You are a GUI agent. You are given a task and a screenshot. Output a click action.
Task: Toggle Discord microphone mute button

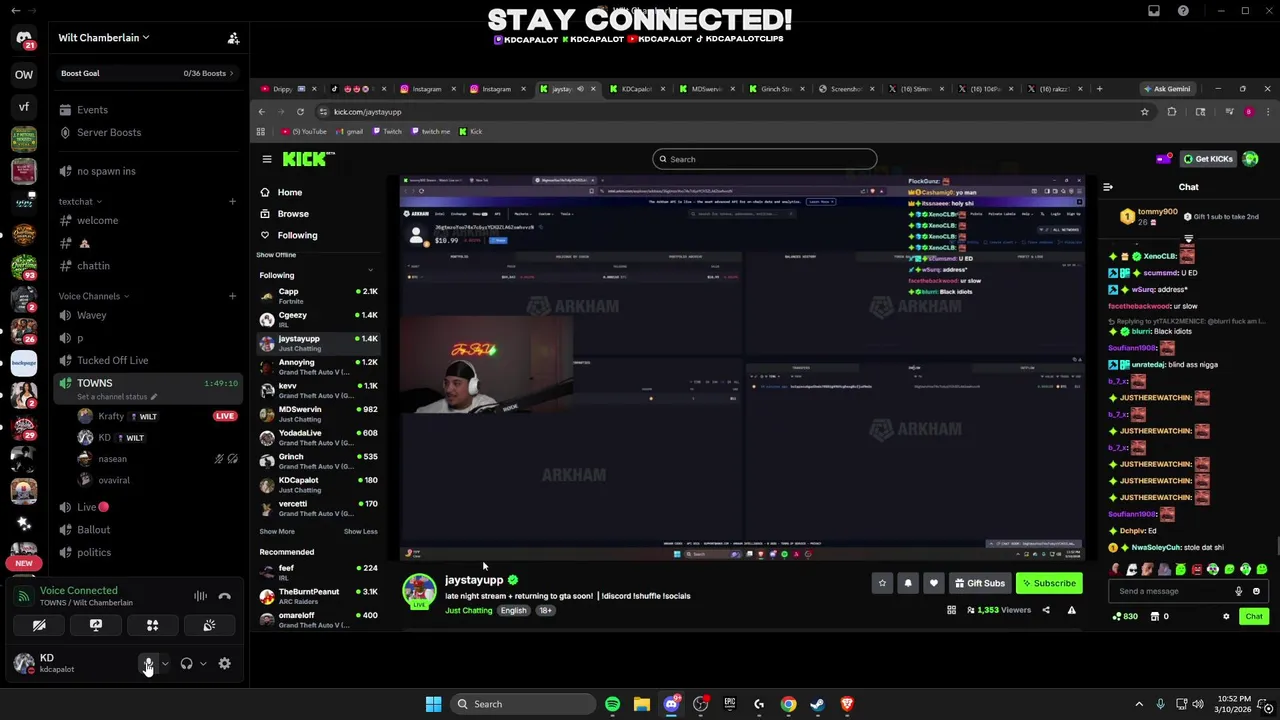point(148,664)
